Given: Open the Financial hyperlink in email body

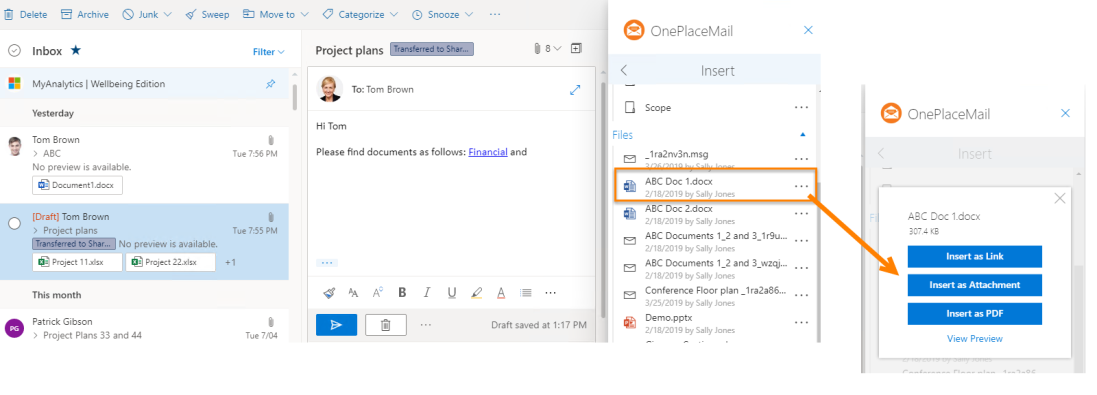Looking at the screenshot, I should click(x=488, y=152).
